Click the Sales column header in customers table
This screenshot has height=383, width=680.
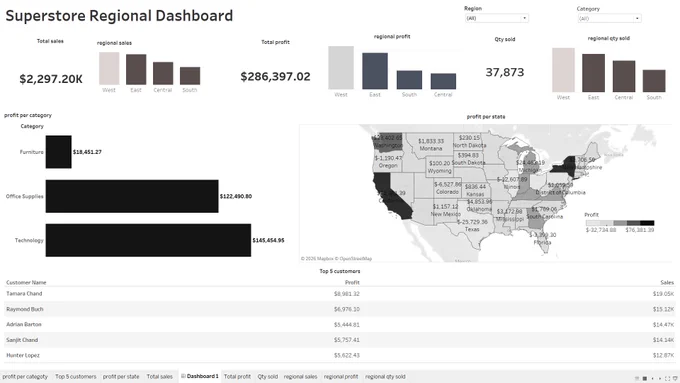[x=667, y=282]
